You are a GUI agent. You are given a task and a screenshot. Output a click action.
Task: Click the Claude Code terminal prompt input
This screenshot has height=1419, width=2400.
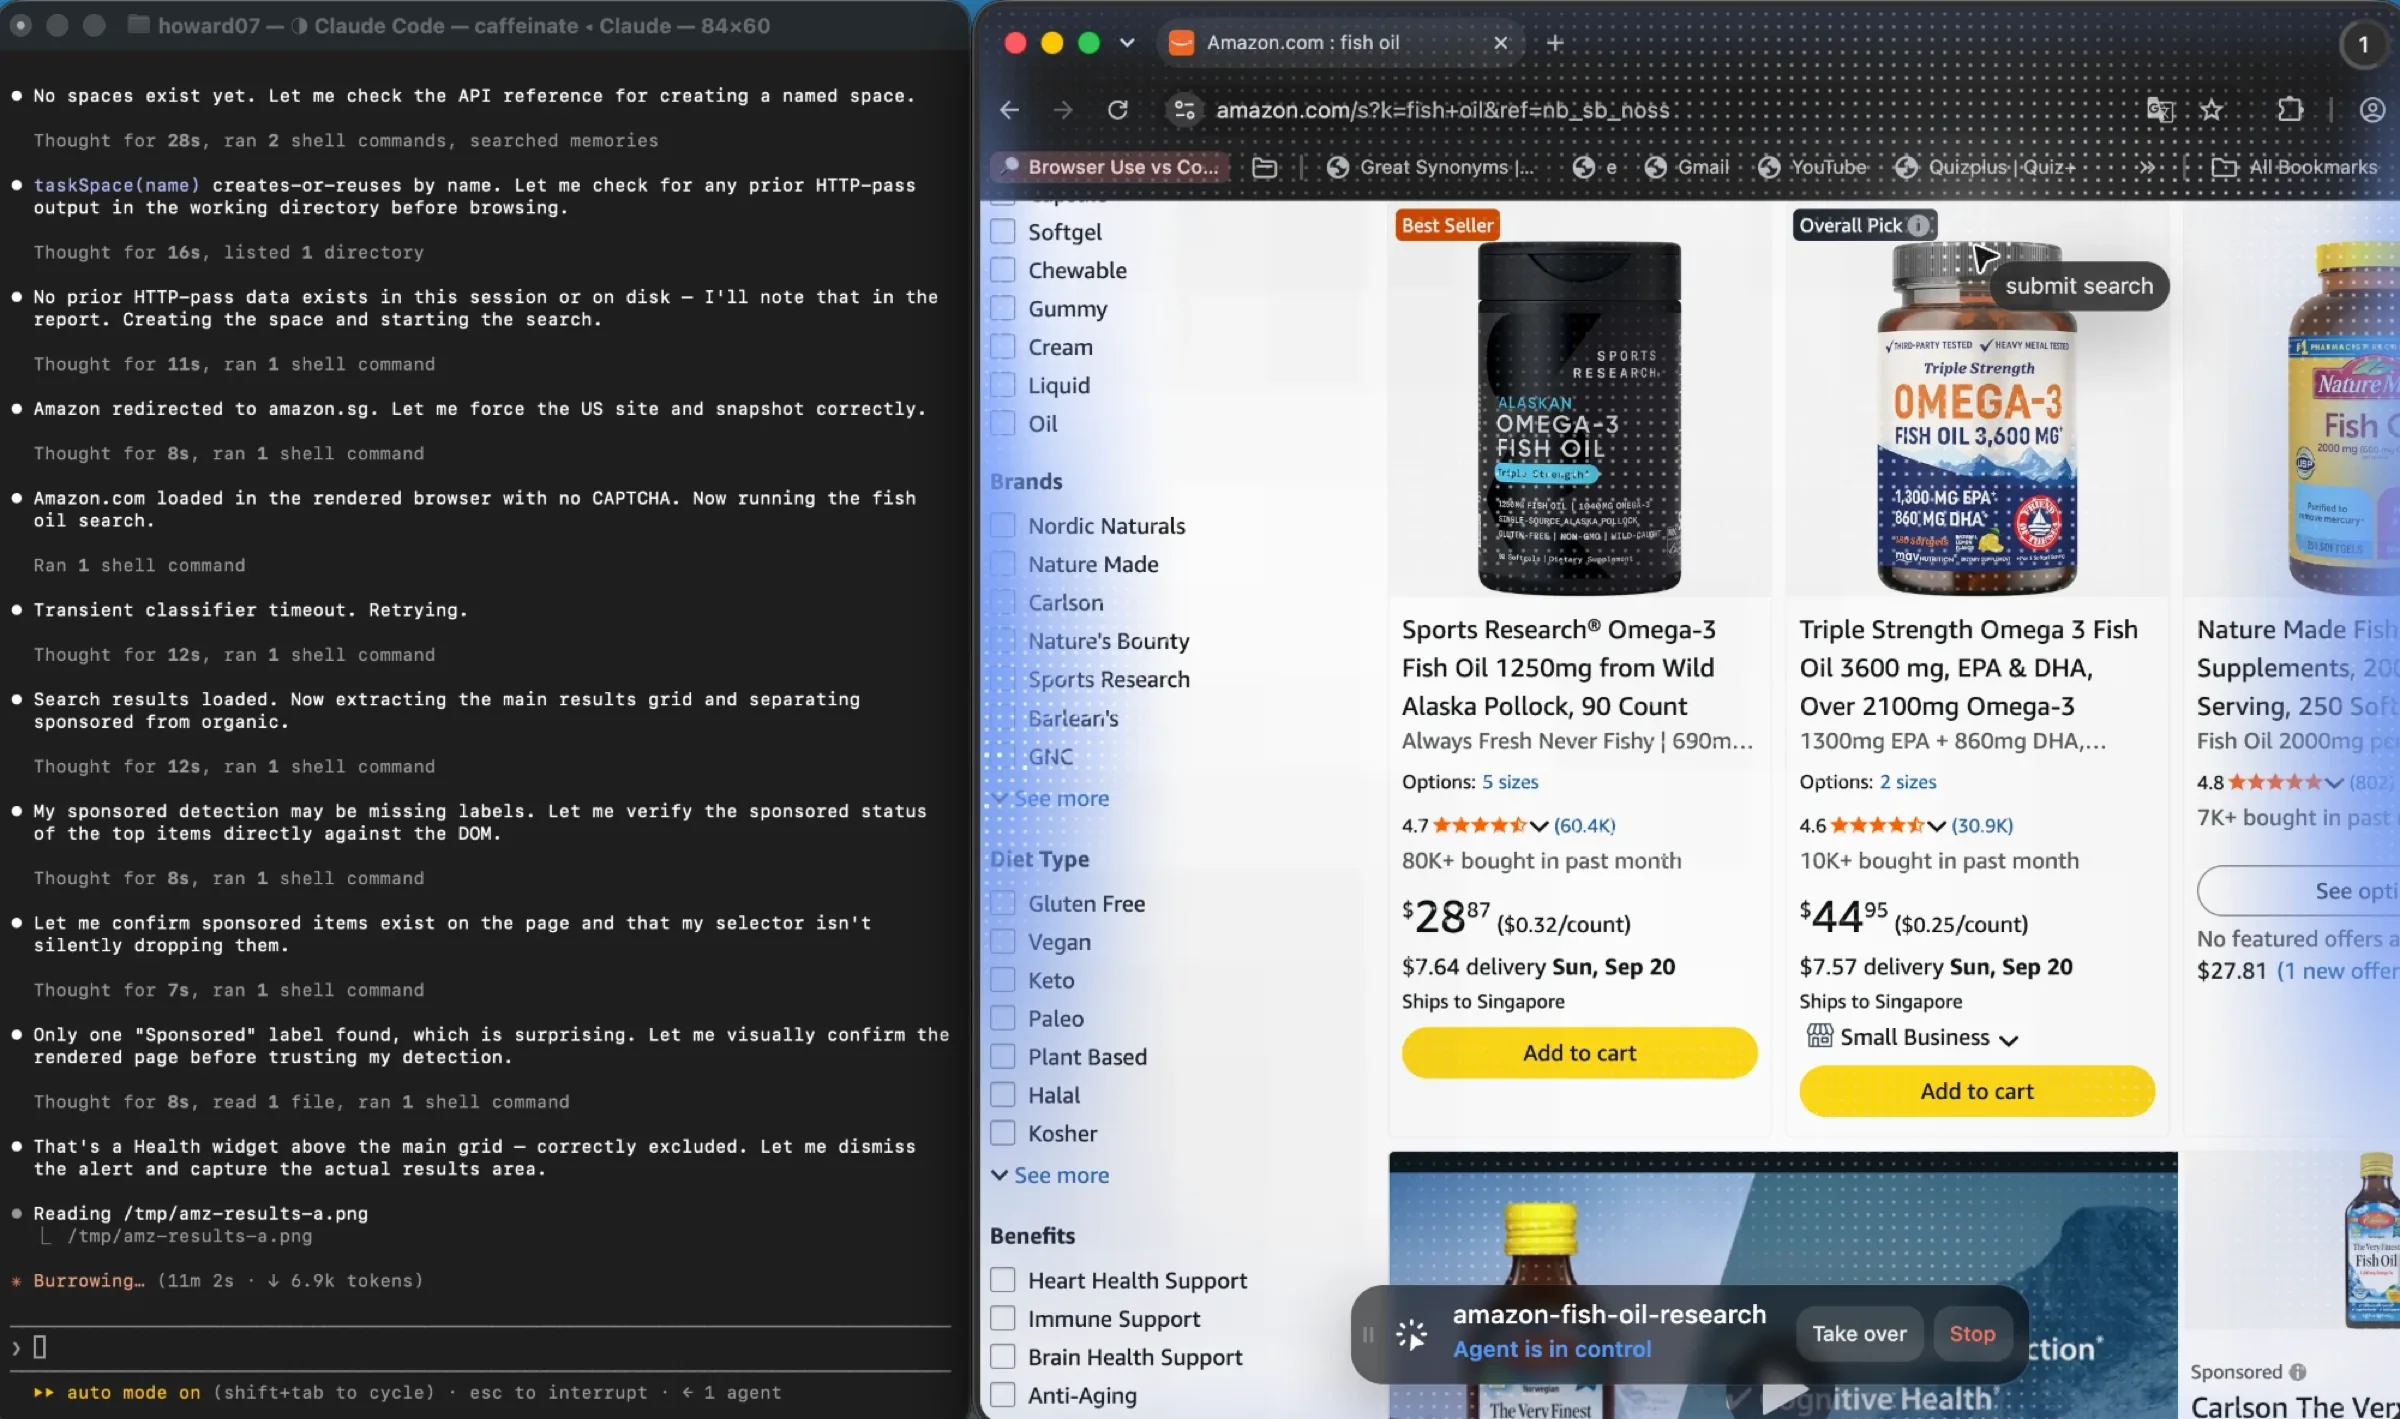pyautogui.click(x=480, y=1348)
